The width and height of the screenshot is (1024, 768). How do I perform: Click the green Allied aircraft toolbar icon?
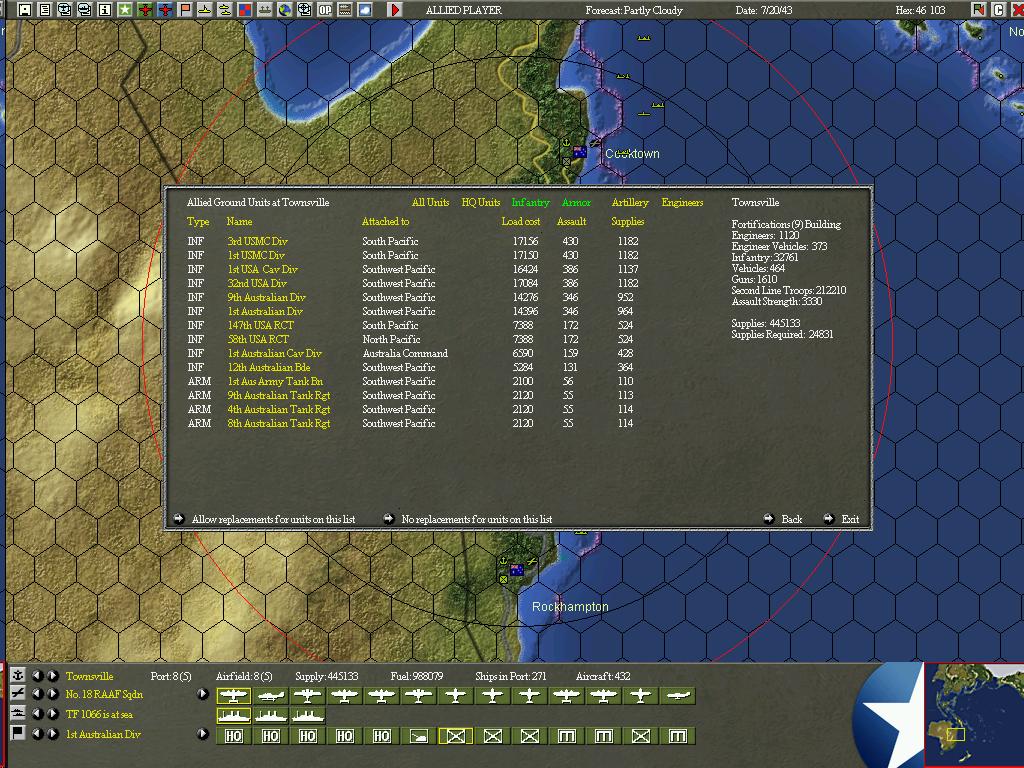[144, 8]
